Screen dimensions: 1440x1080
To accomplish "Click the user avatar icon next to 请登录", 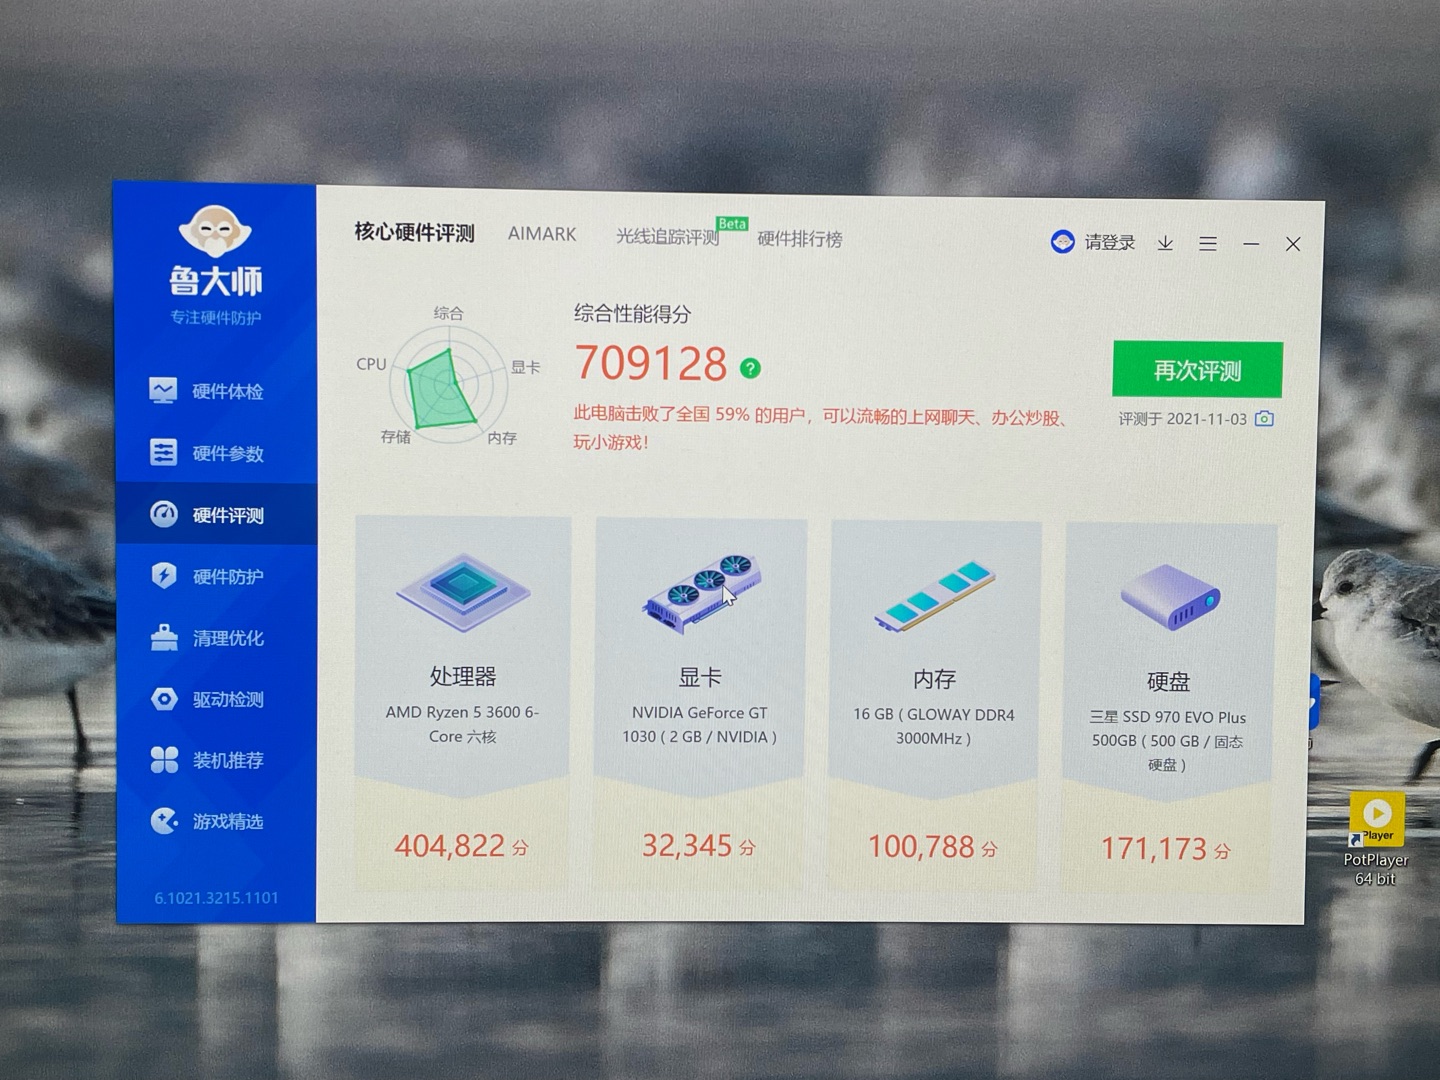I will (x=1063, y=241).
